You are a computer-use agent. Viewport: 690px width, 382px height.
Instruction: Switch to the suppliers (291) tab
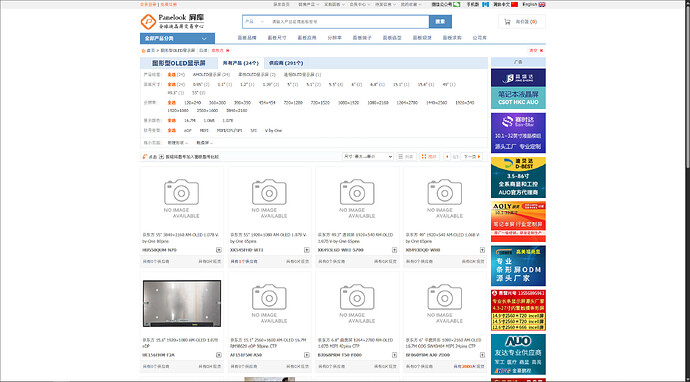pyautogui.click(x=286, y=63)
